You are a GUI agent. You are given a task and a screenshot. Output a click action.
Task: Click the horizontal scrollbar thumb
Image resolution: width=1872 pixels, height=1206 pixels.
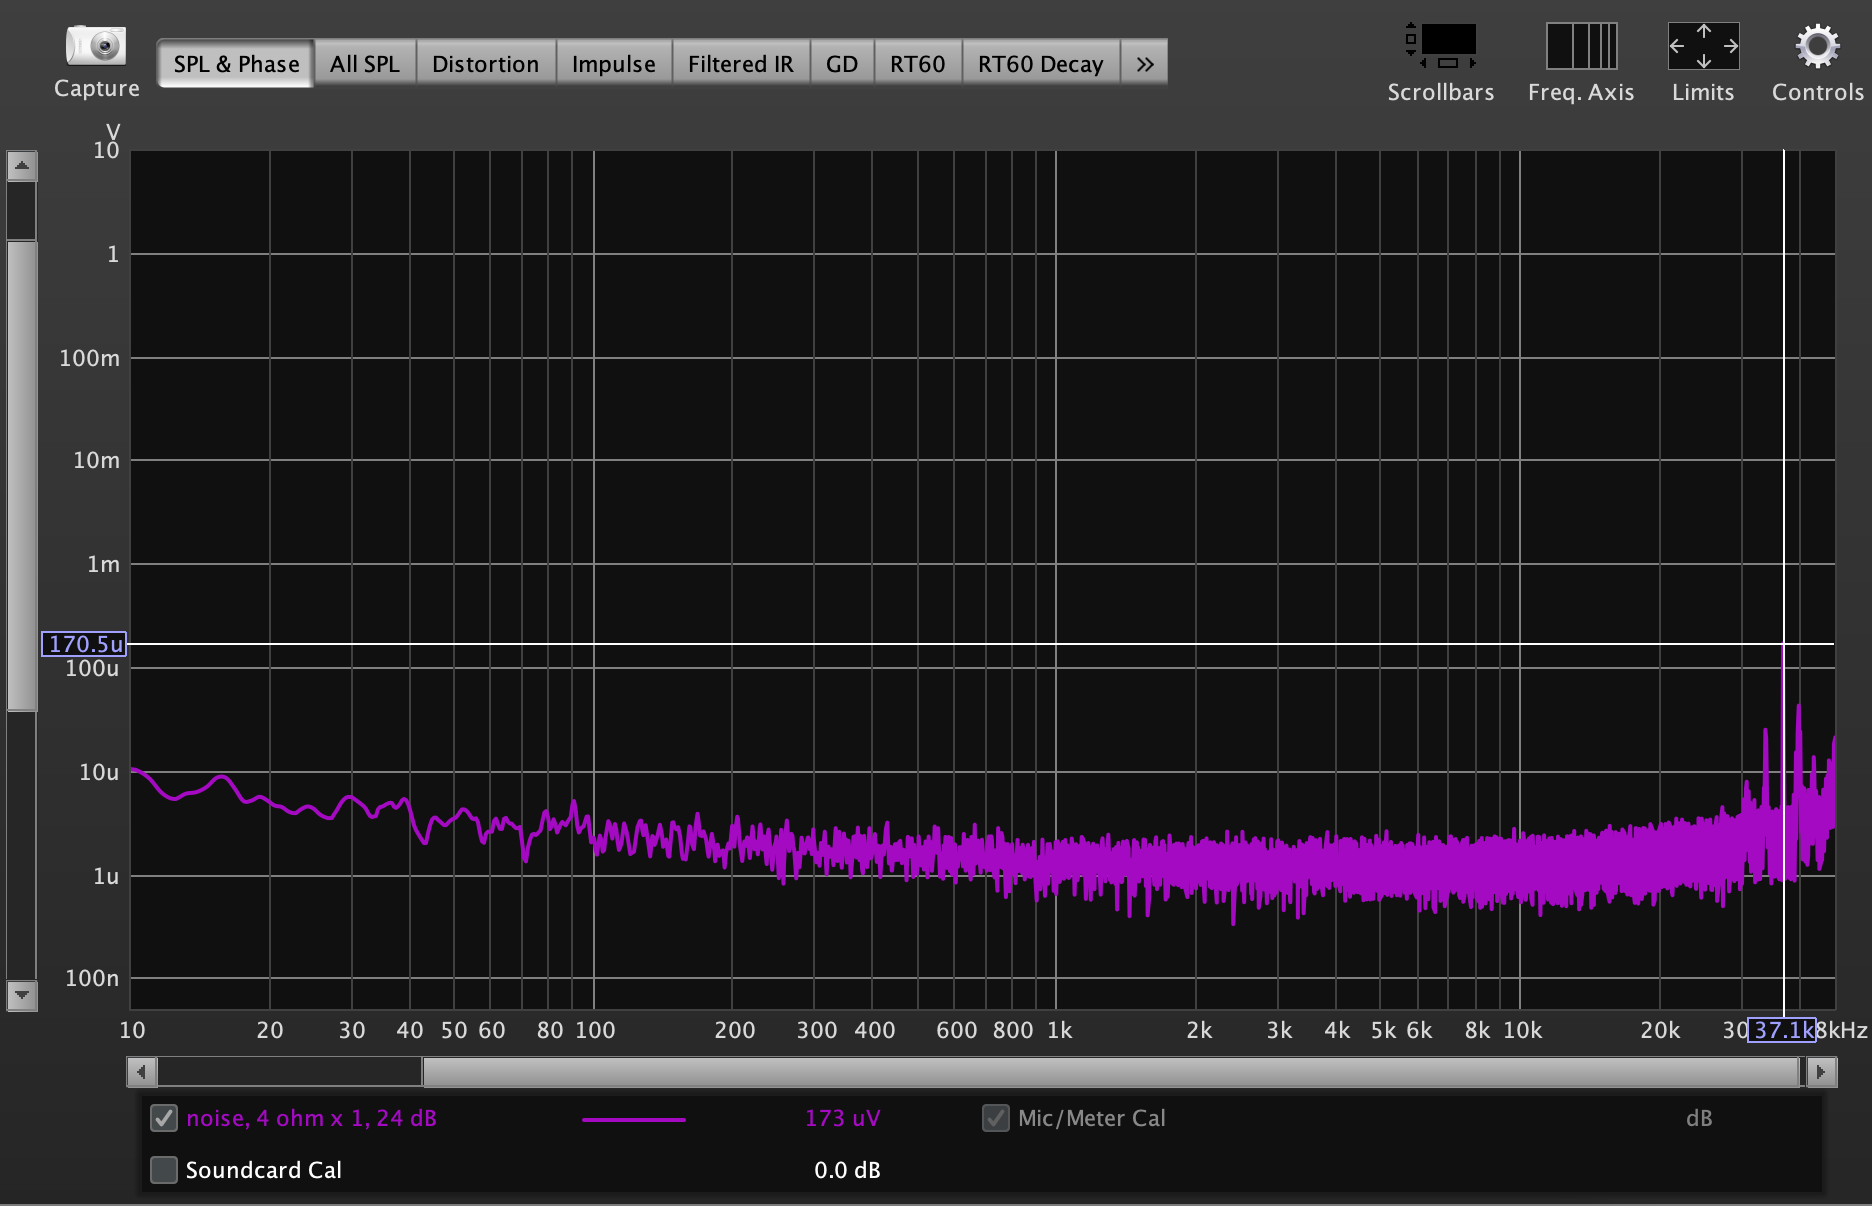pyautogui.click(x=1111, y=1072)
